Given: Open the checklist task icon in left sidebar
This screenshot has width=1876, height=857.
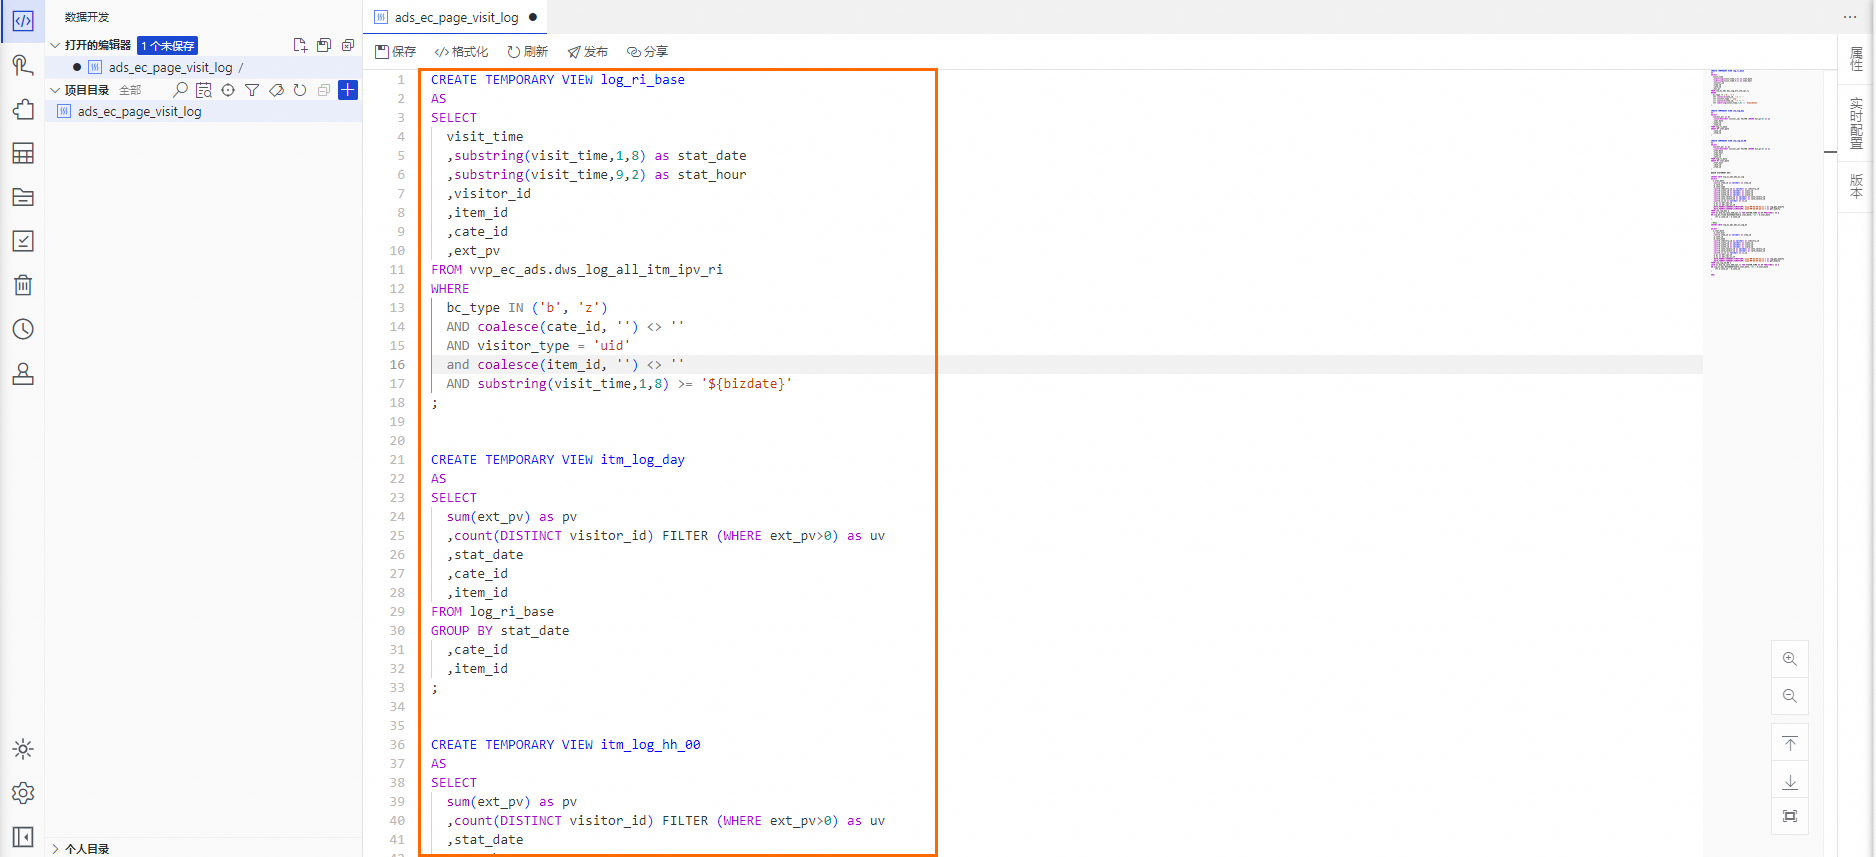Looking at the screenshot, I should (x=23, y=241).
